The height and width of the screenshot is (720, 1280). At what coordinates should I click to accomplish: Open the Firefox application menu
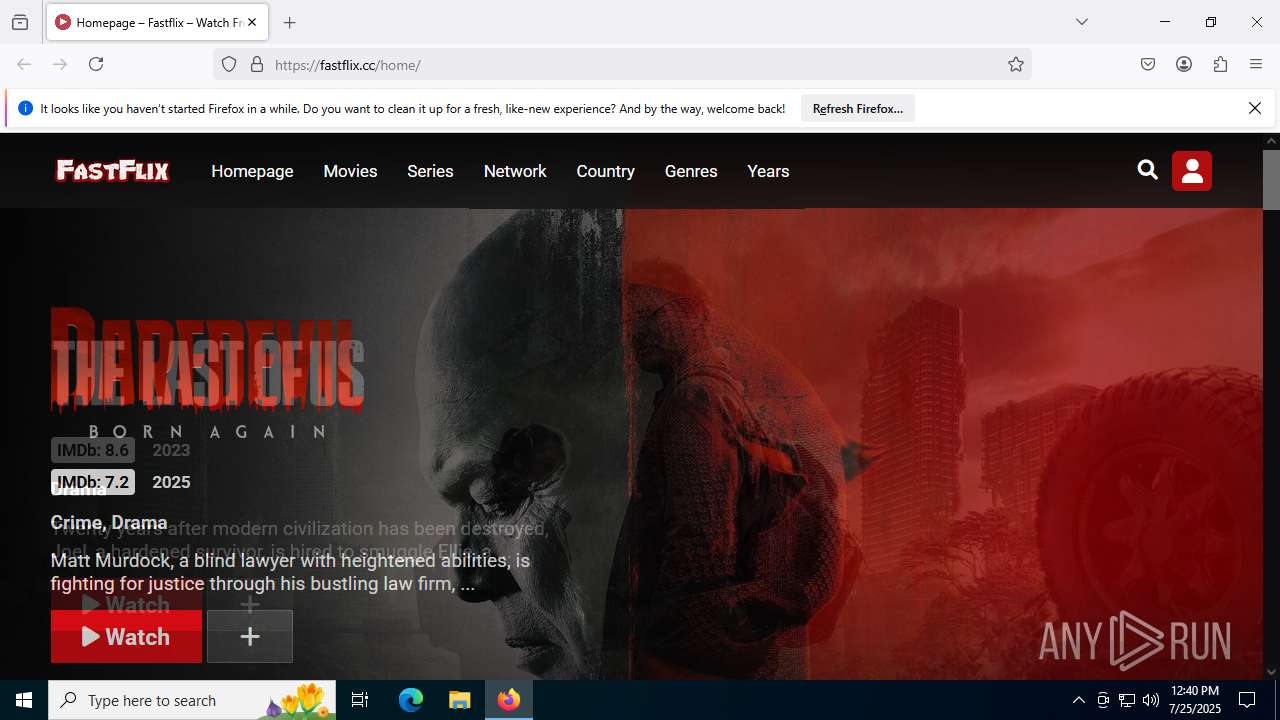(x=1256, y=64)
